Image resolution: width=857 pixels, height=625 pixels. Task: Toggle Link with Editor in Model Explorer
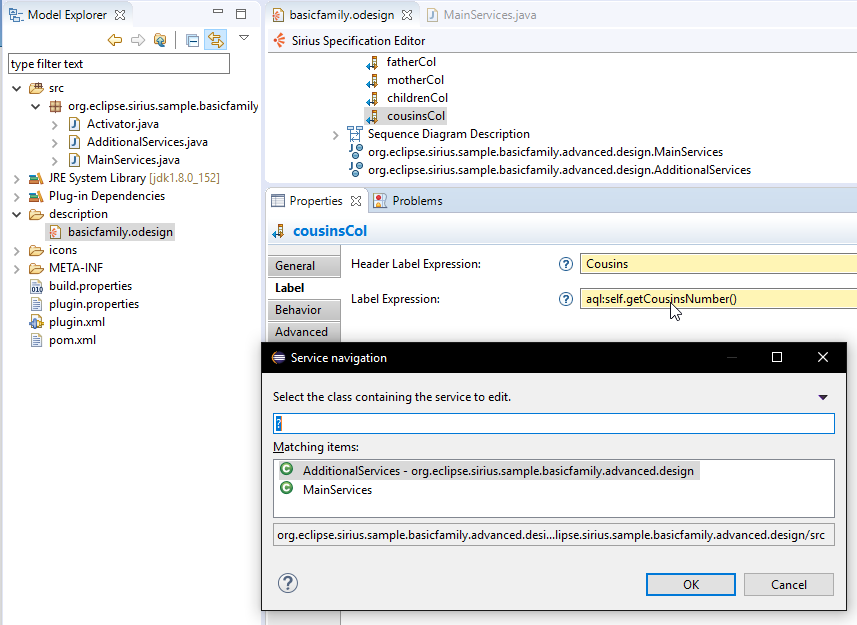(x=215, y=40)
